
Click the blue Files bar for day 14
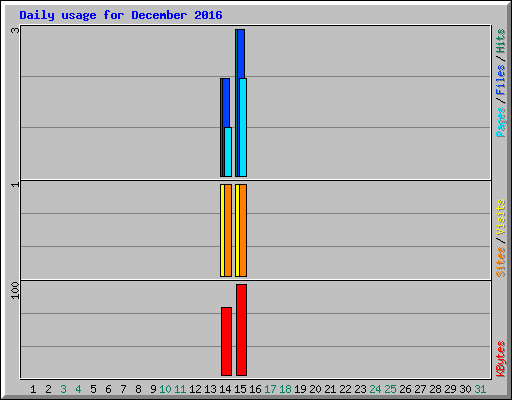tap(226, 103)
